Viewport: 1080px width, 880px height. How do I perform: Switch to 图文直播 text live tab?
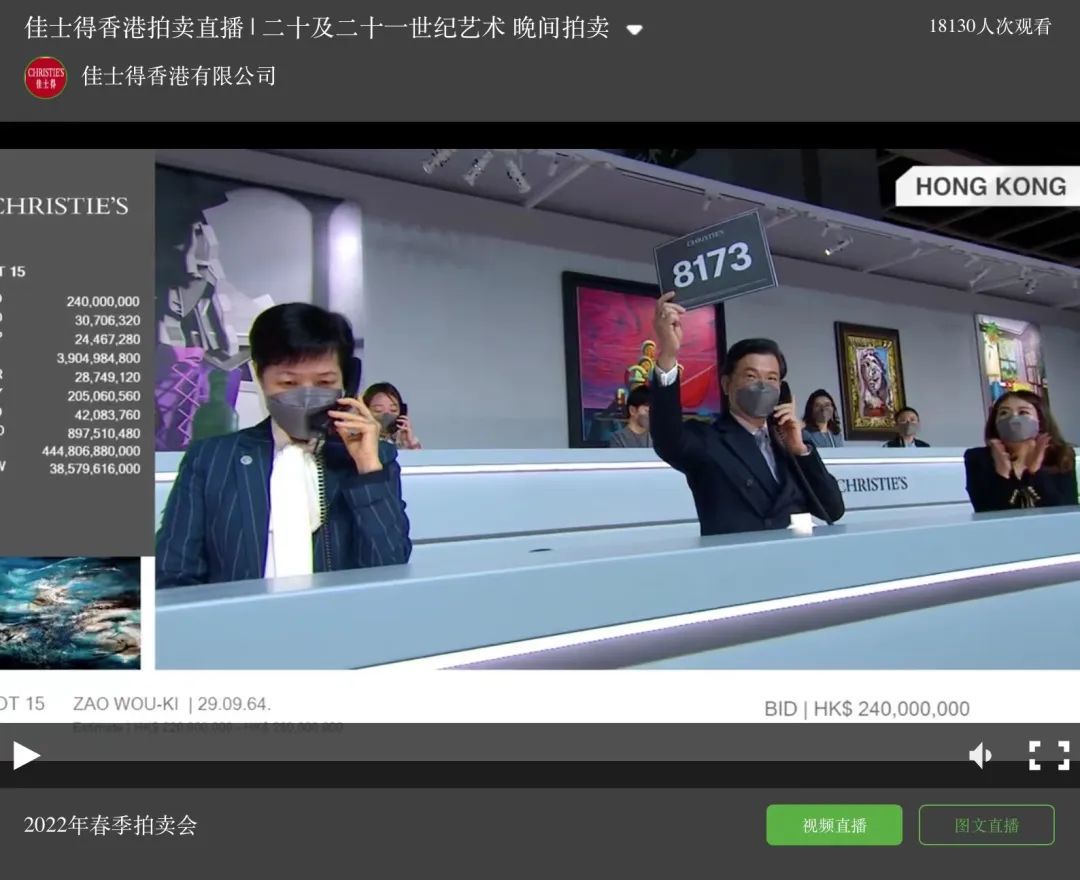986,824
